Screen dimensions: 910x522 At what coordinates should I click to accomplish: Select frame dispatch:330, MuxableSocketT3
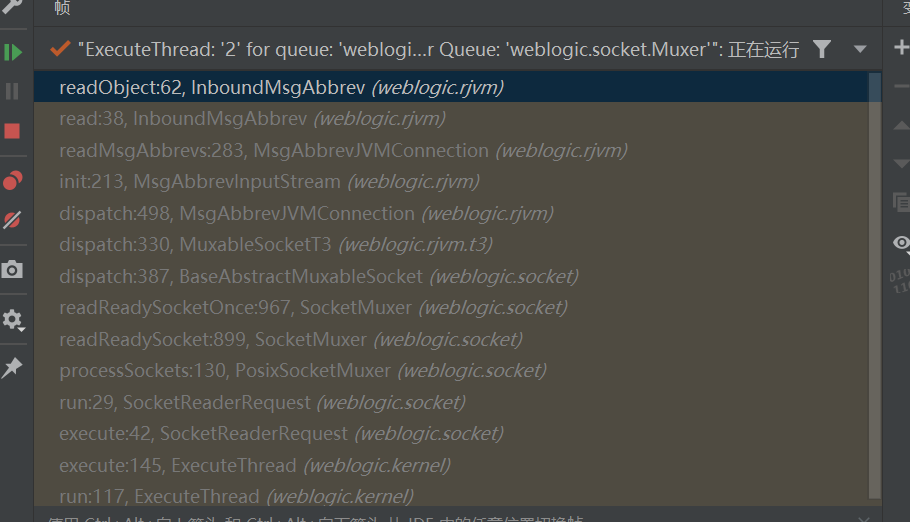(452, 244)
